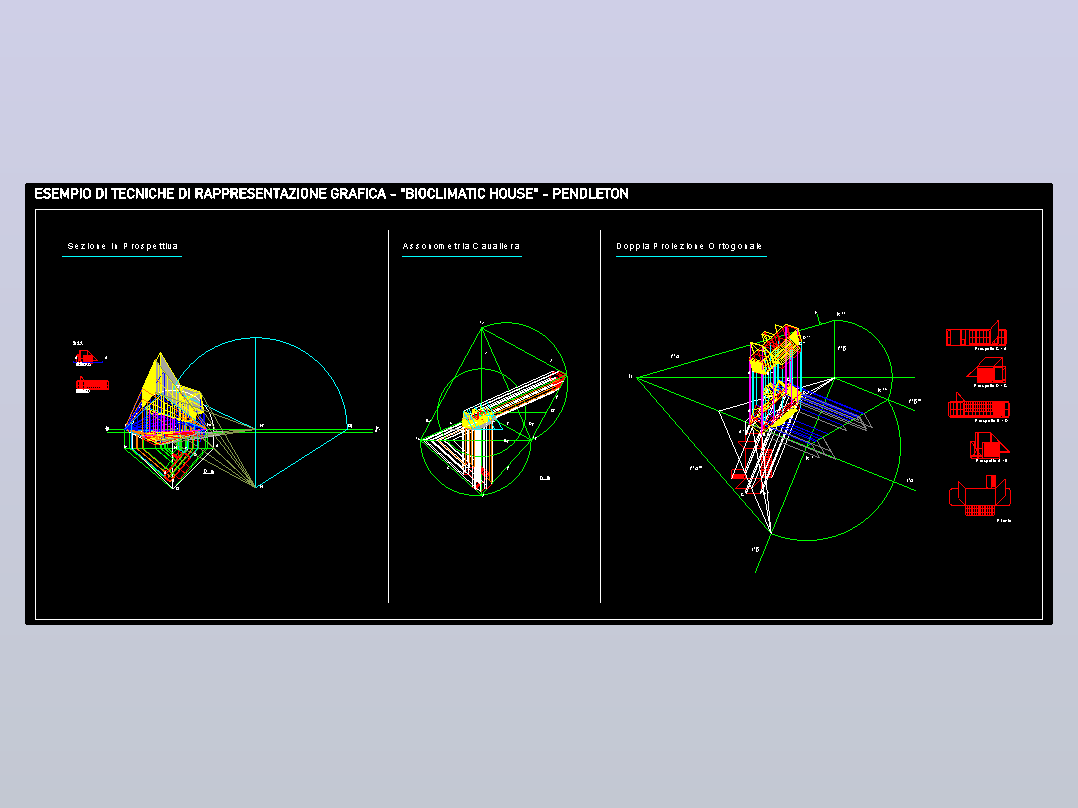Click the small red section thumbnail in the left panel

click(86, 357)
